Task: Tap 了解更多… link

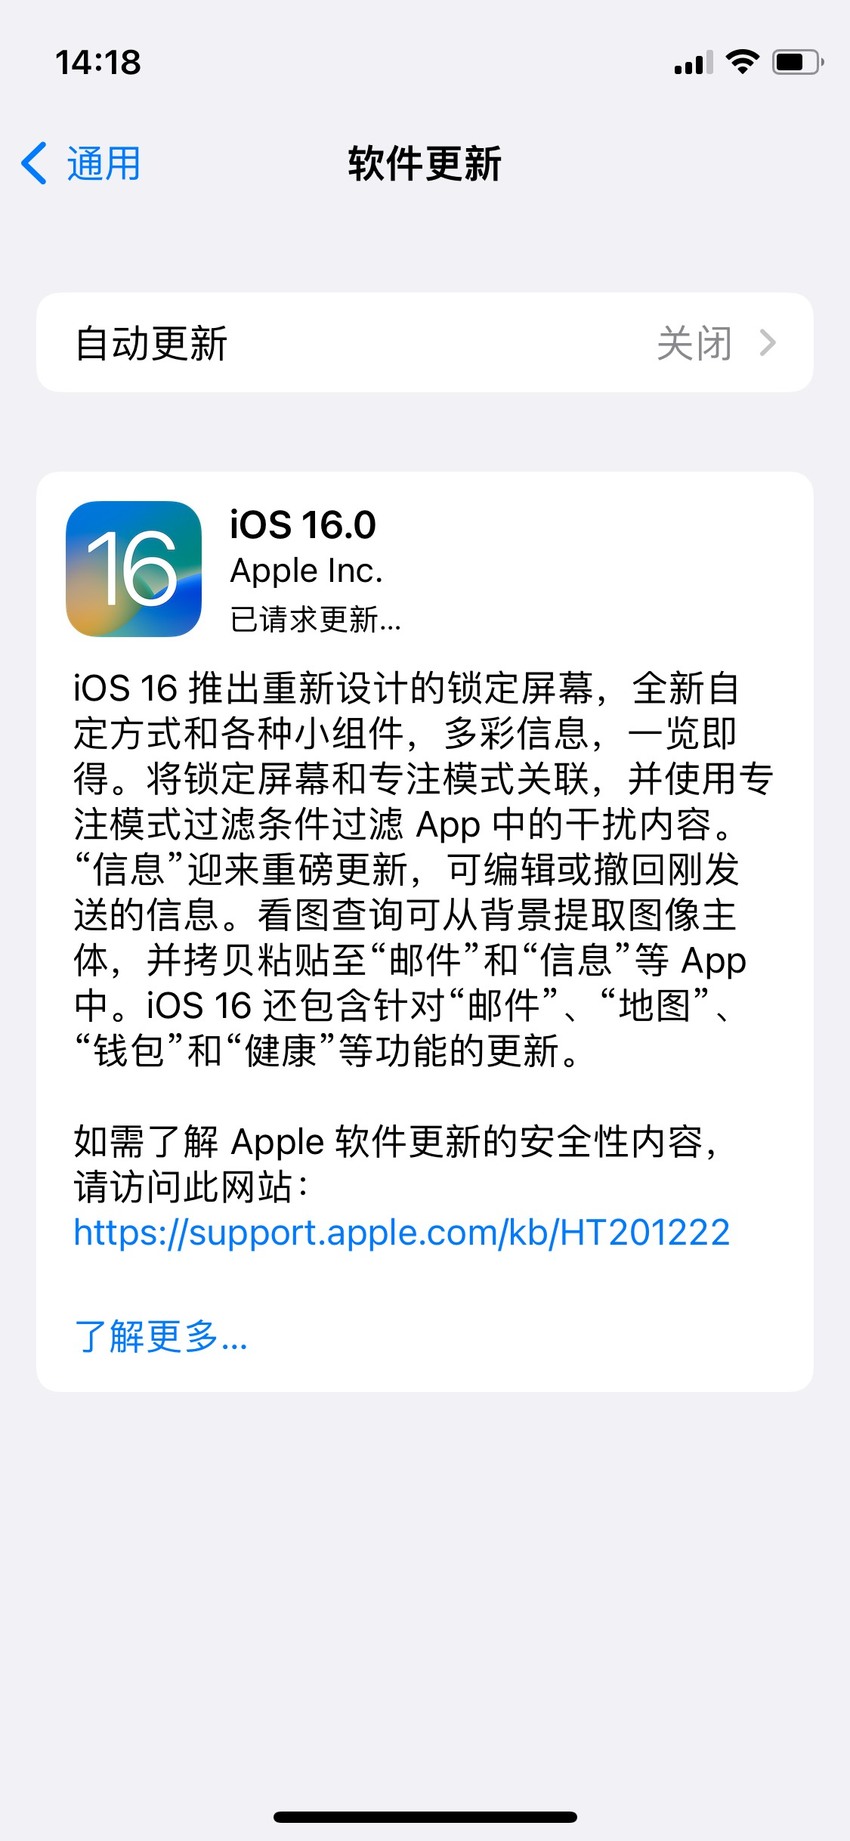Action: [160, 1336]
